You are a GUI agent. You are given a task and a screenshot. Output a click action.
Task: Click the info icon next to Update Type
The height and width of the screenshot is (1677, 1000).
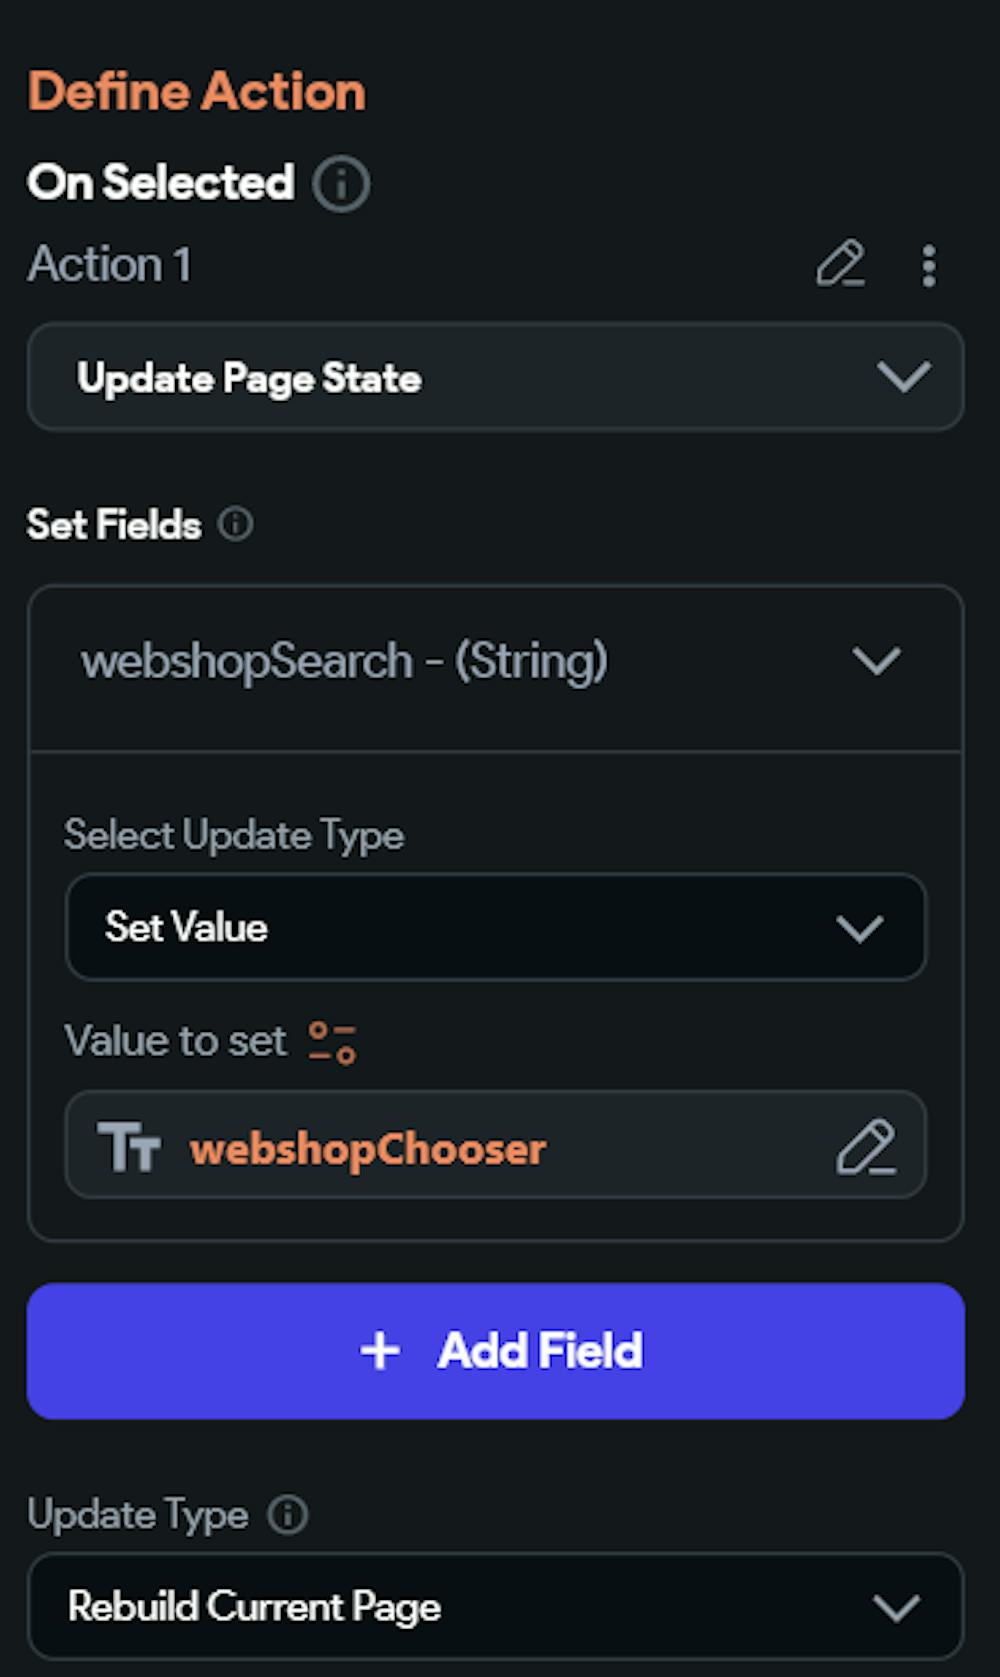pos(288,1514)
